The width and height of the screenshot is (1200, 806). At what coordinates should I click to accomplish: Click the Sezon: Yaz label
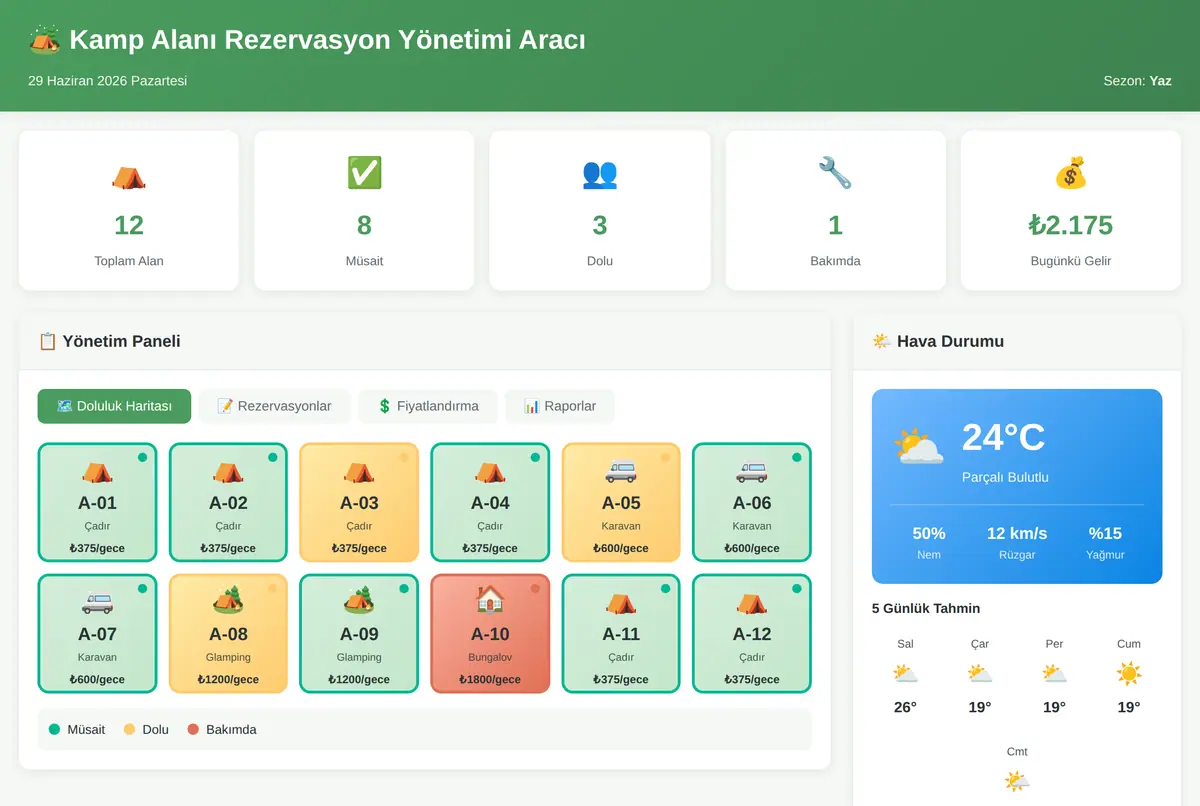coord(1137,80)
